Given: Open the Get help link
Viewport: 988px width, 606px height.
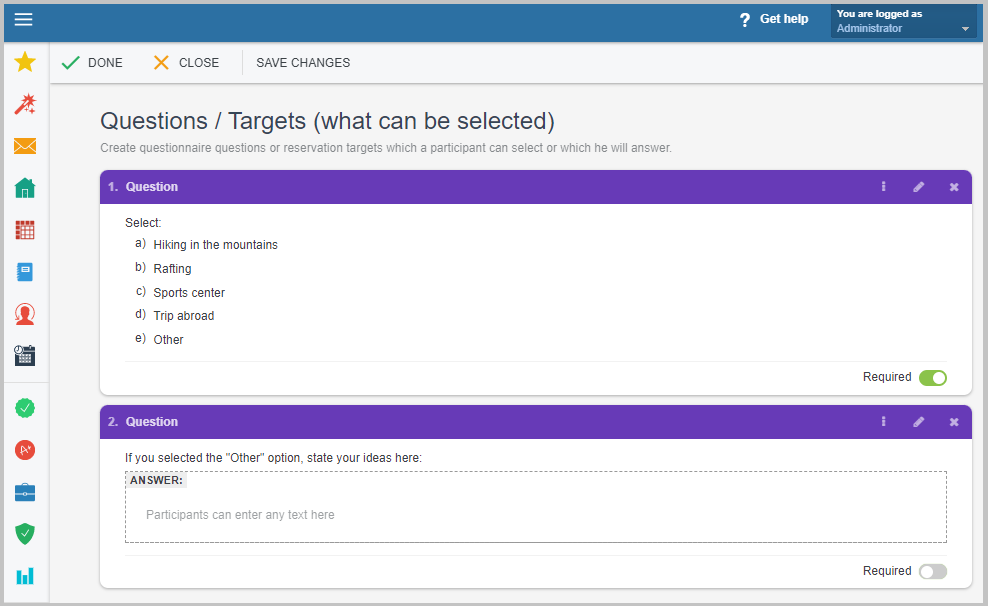Looking at the screenshot, I should pyautogui.click(x=774, y=19).
